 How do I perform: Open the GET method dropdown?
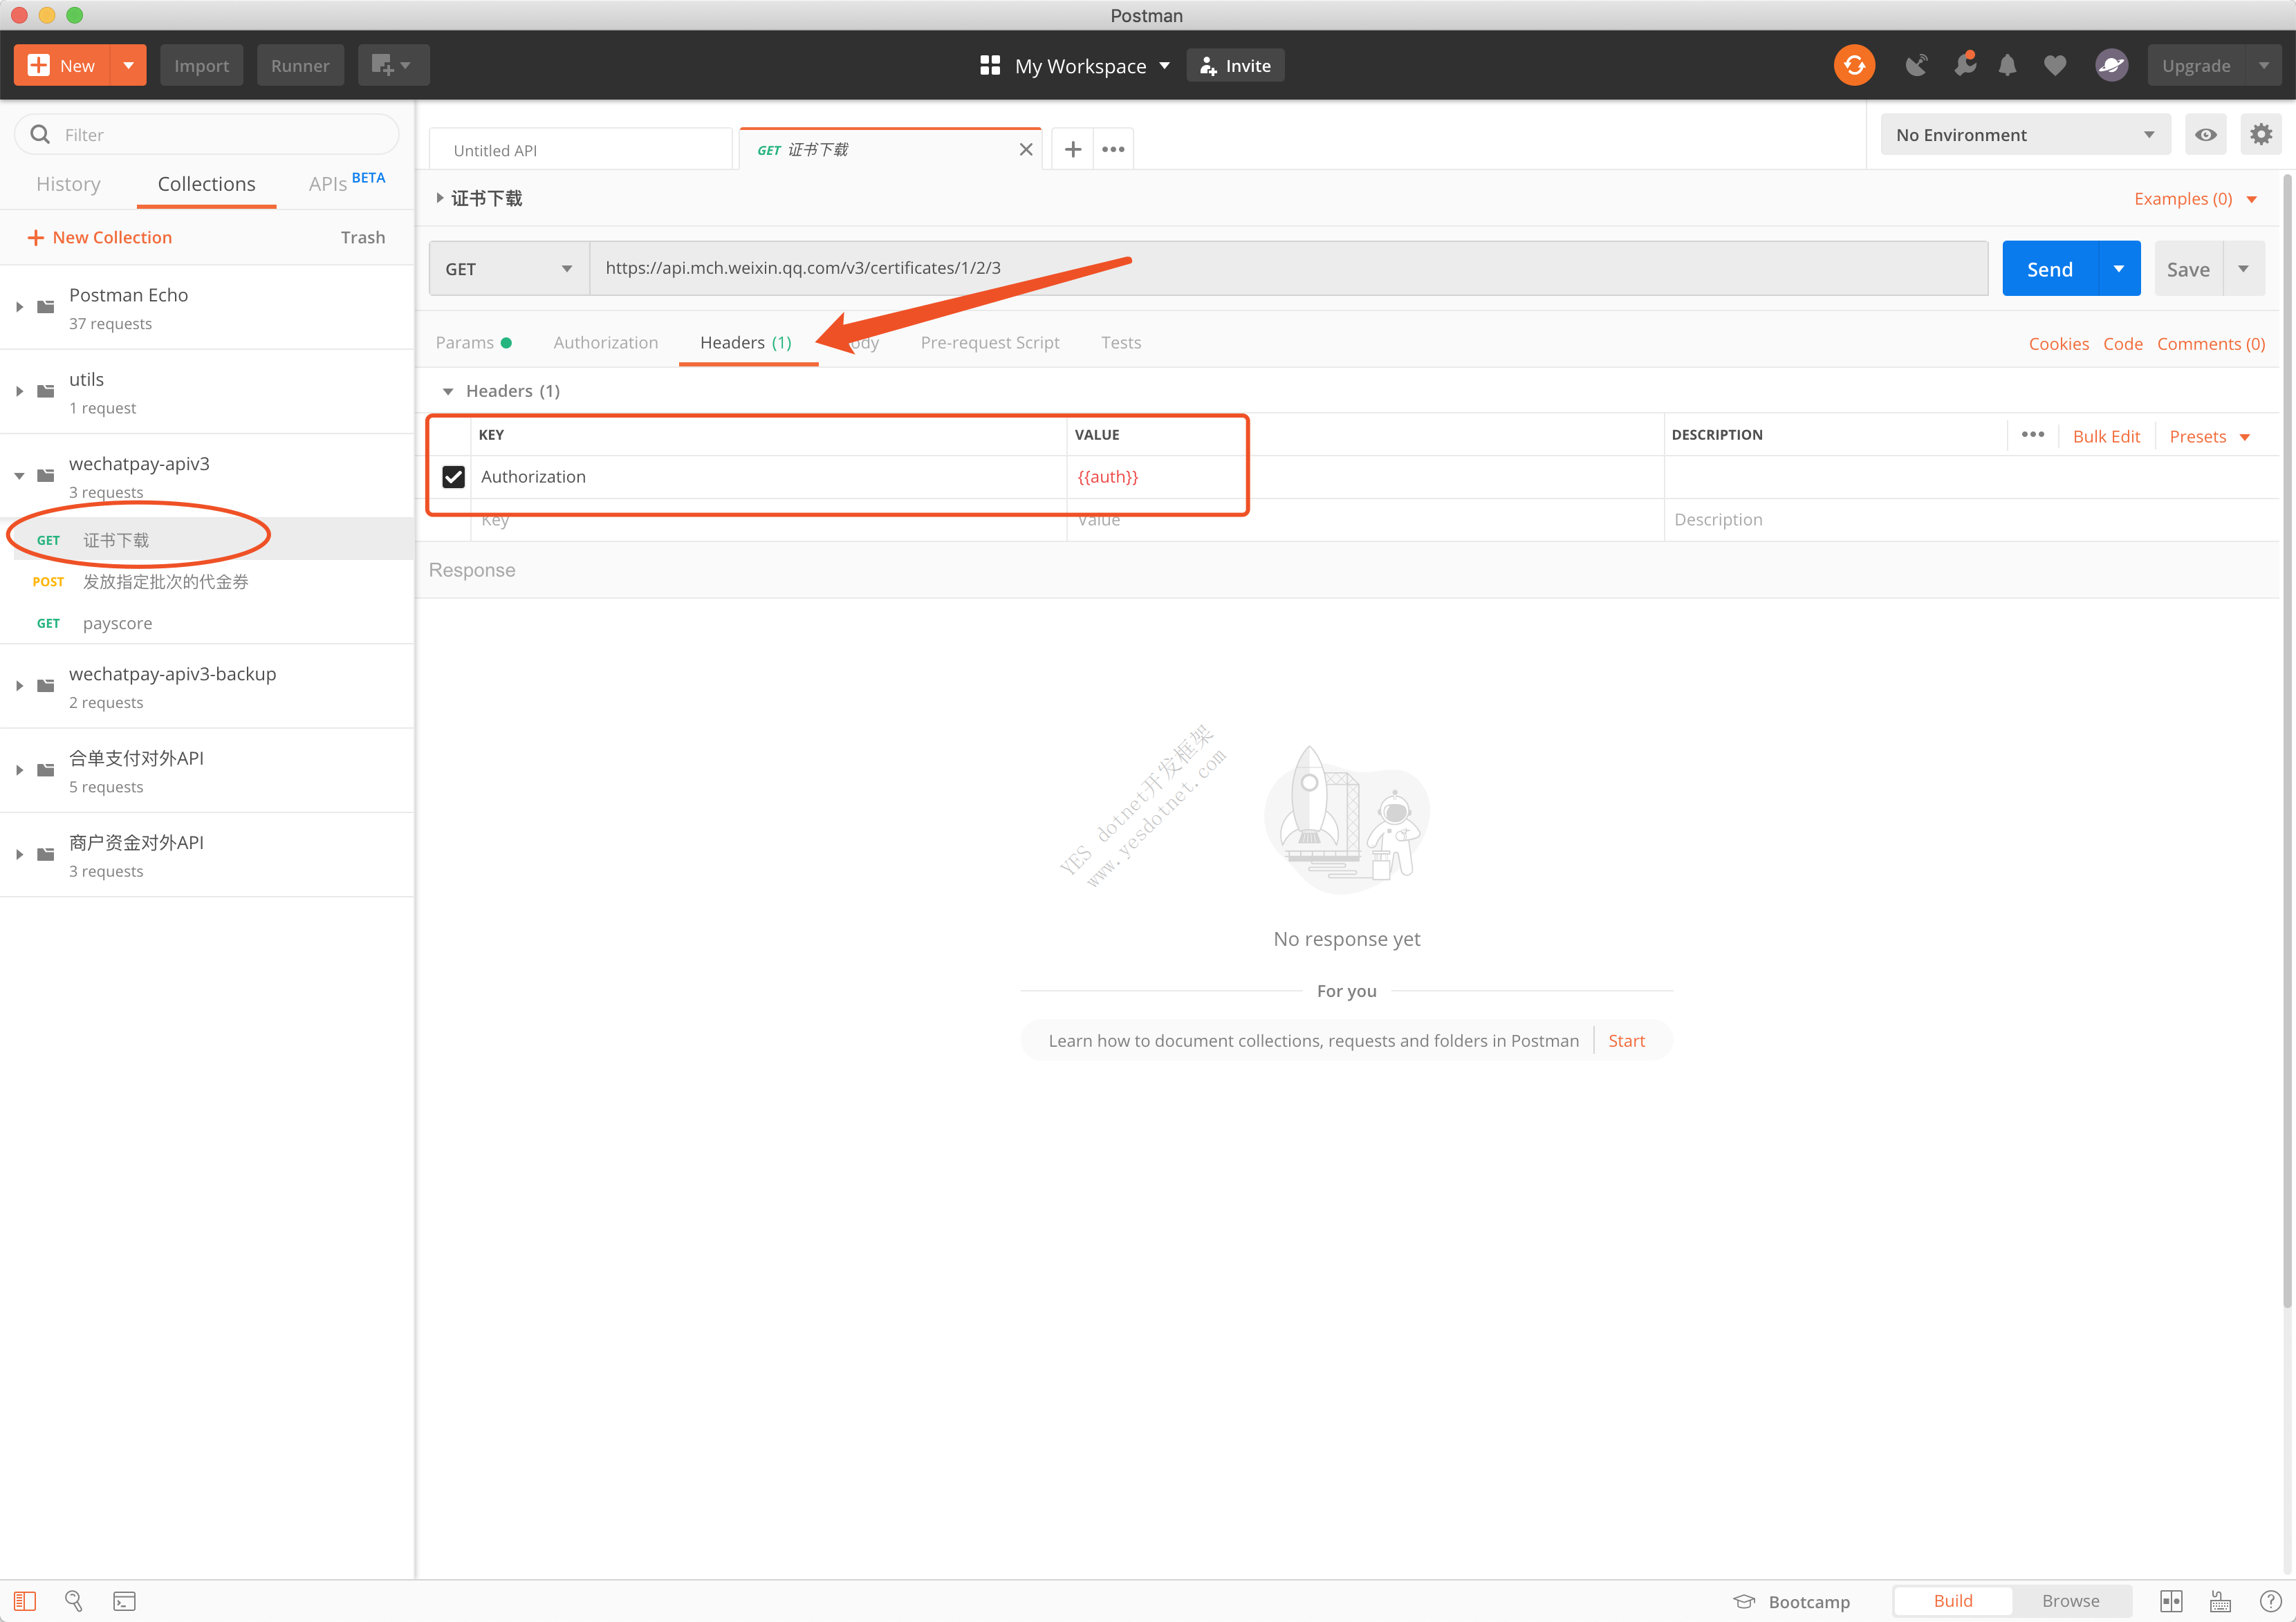[x=509, y=269]
